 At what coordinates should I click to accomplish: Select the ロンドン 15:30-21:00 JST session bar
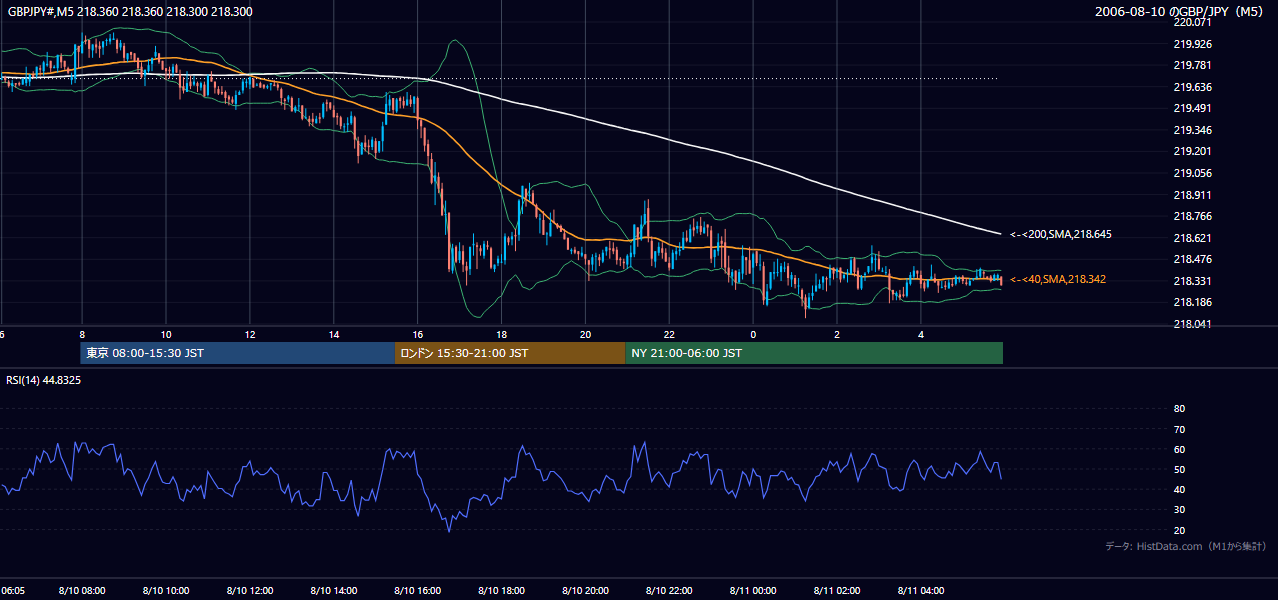510,353
